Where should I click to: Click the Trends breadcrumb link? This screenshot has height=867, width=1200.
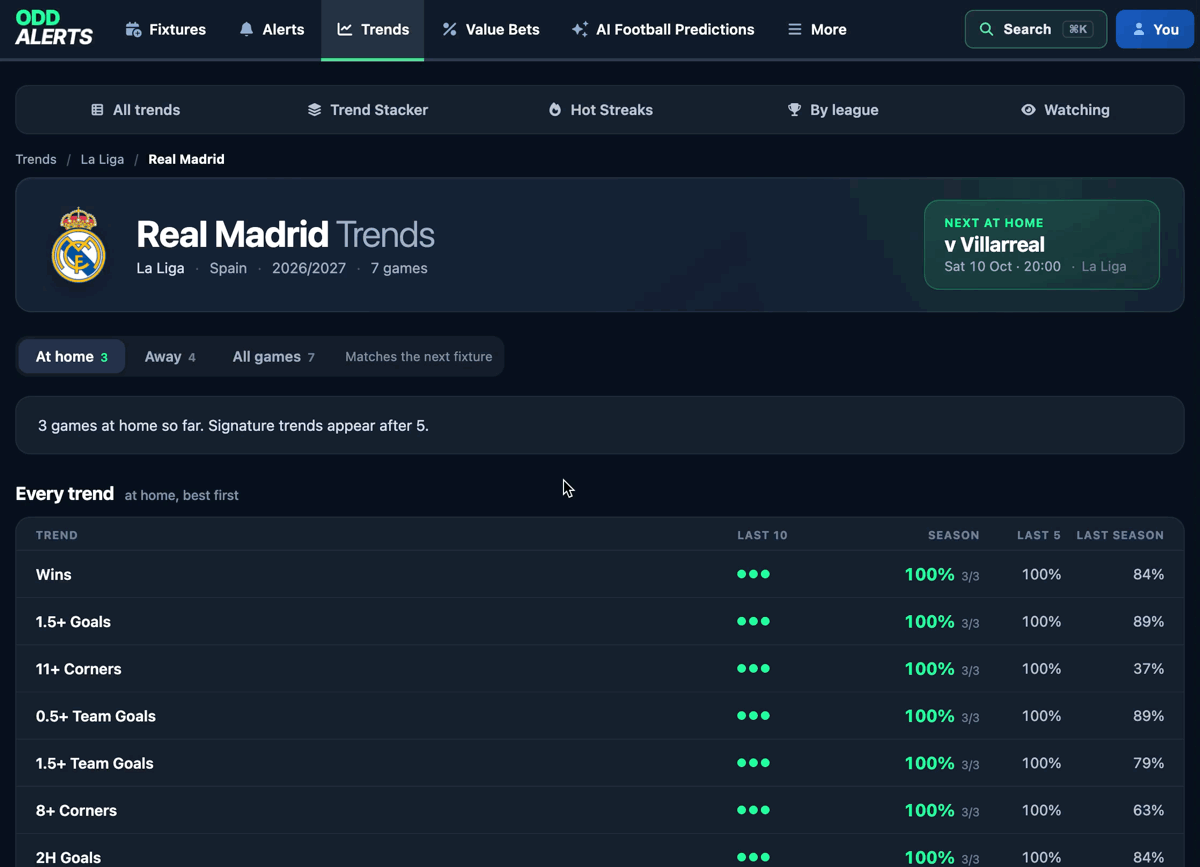pyautogui.click(x=36, y=159)
